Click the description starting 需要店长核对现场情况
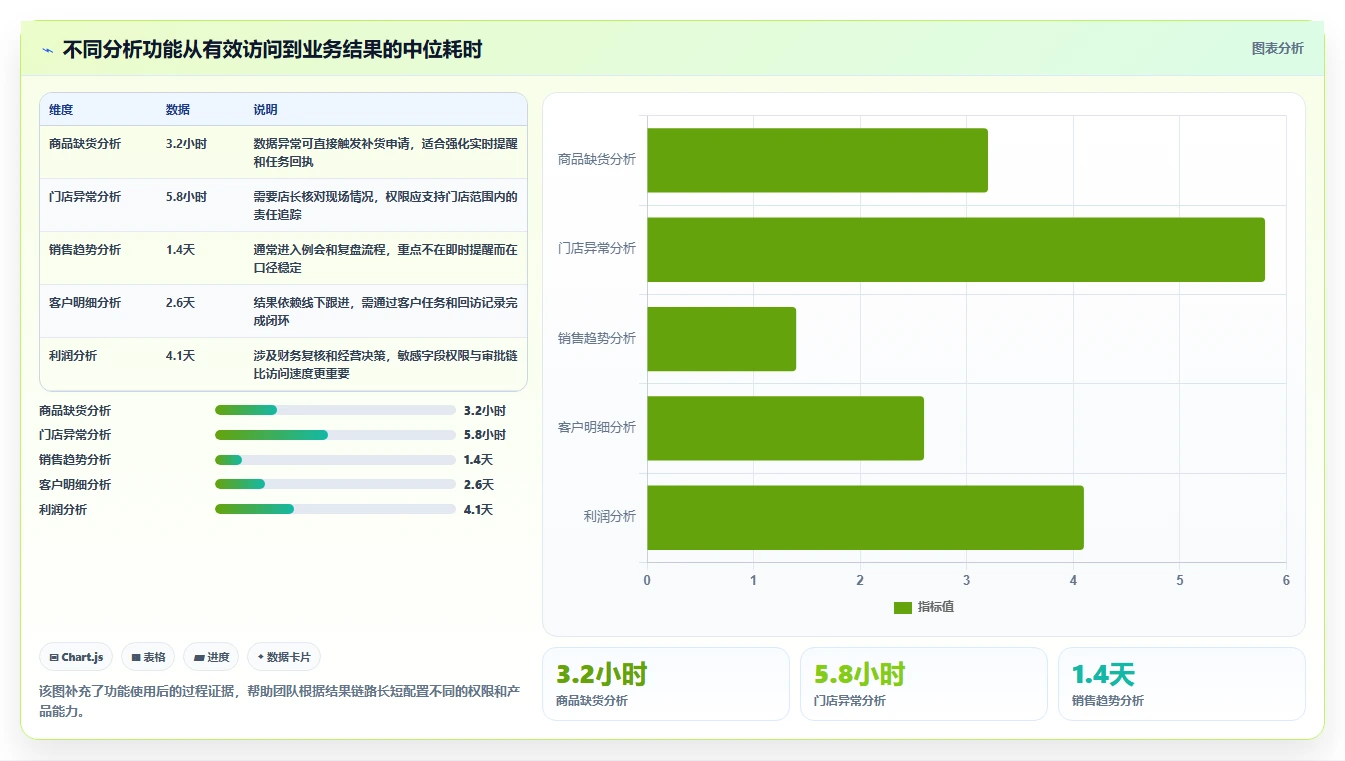Image resolution: width=1345 pixels, height=761 pixels. (386, 206)
